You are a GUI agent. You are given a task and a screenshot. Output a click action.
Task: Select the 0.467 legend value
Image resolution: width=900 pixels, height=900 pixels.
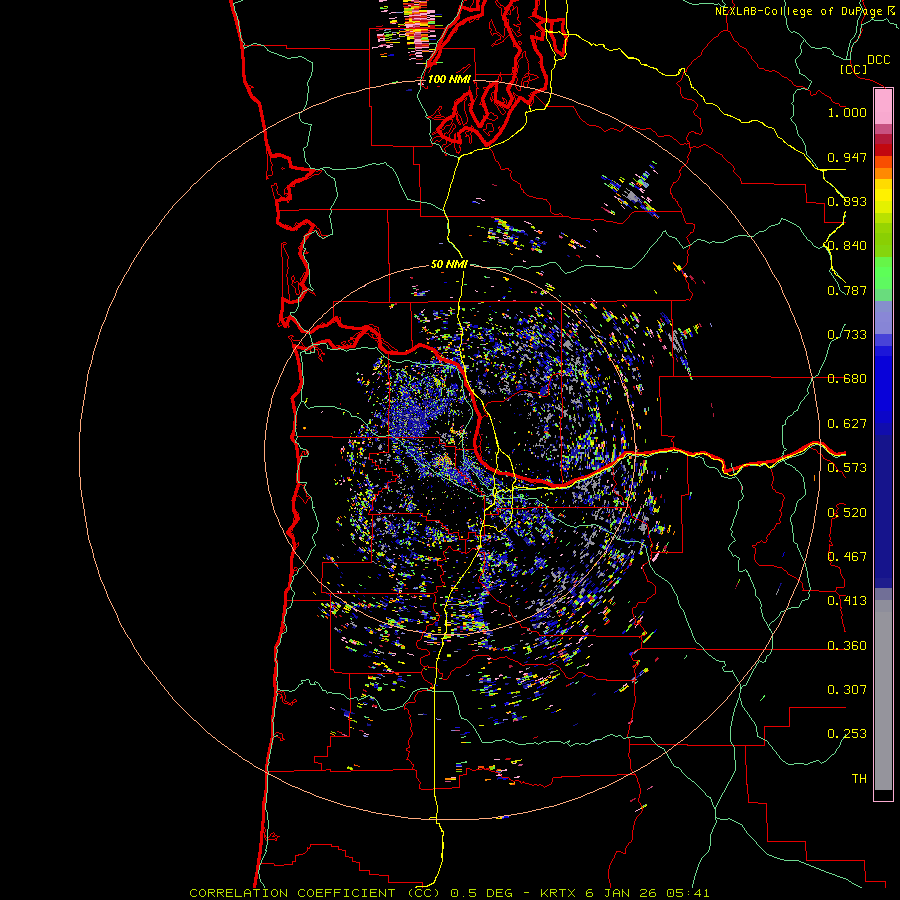tap(847, 557)
